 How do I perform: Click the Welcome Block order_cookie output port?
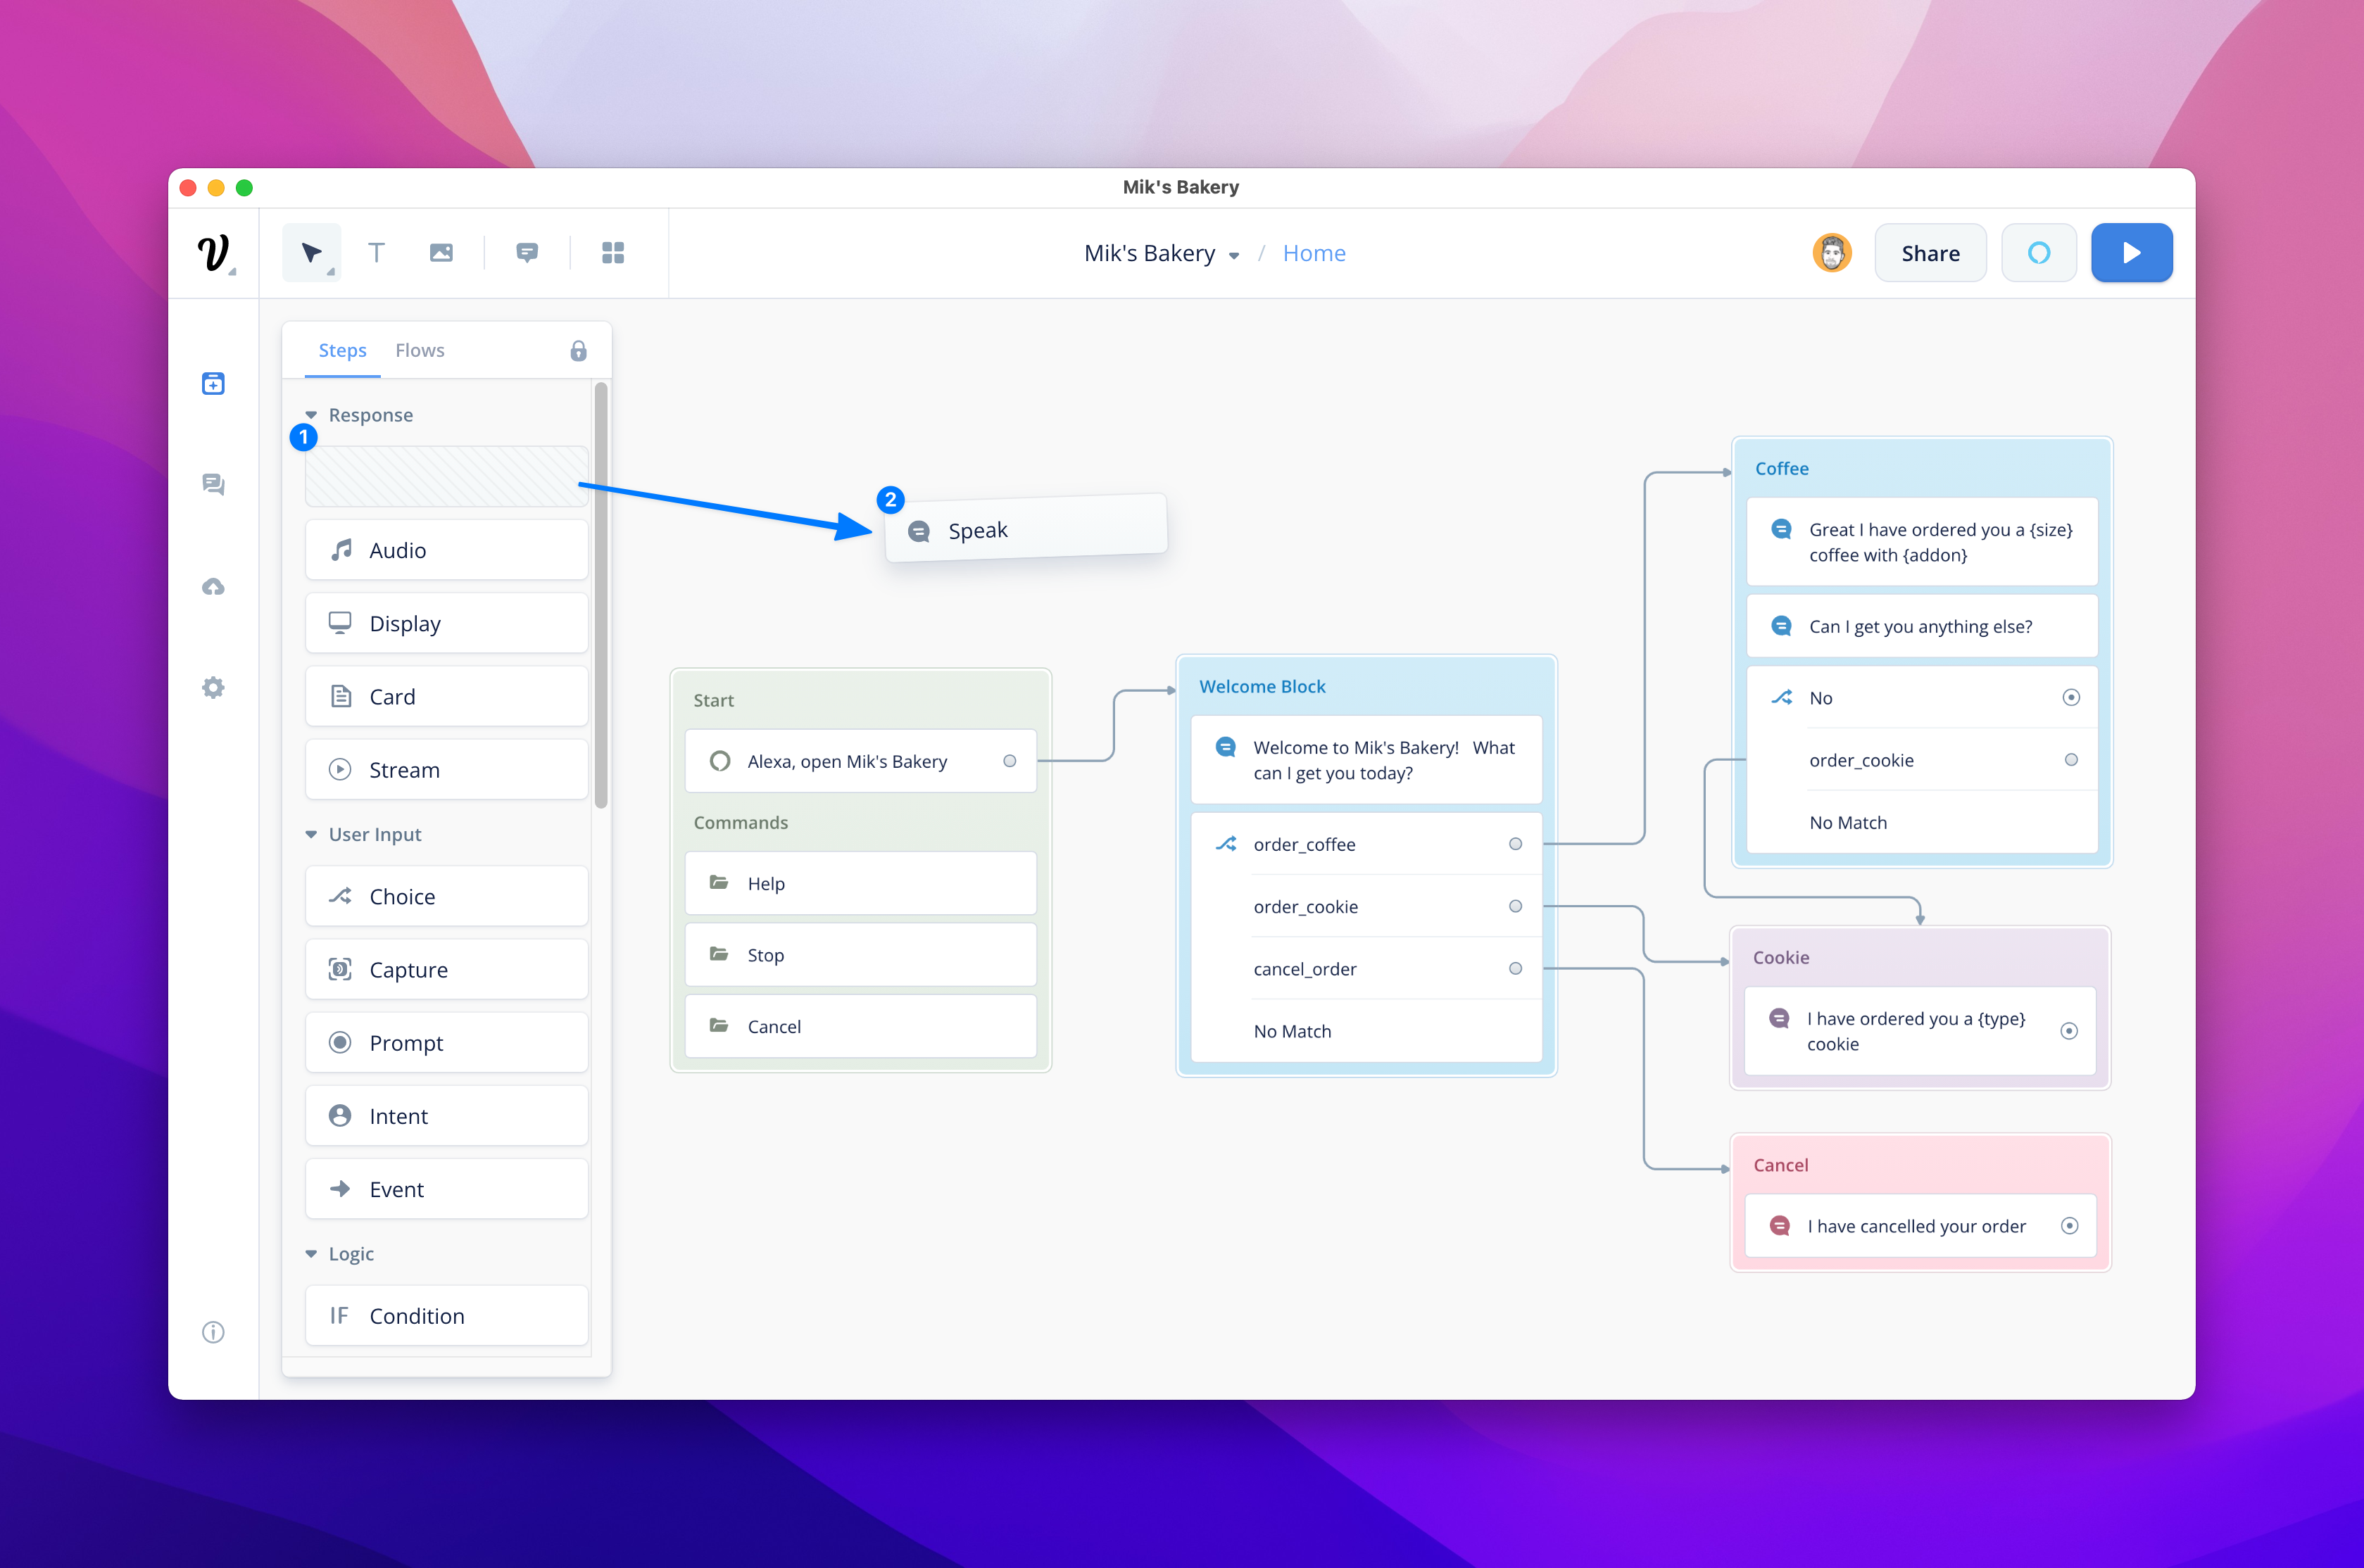click(x=1515, y=906)
